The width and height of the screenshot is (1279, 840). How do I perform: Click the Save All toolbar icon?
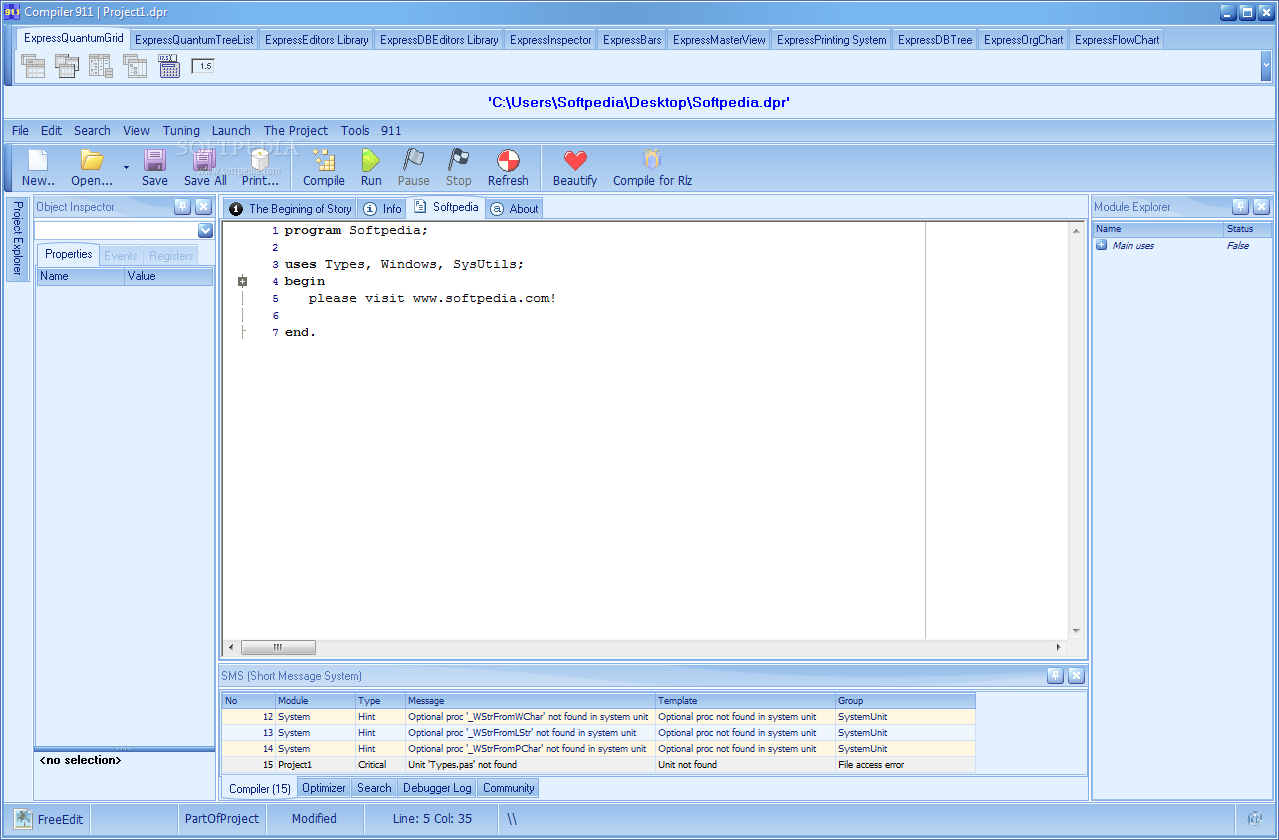[204, 160]
